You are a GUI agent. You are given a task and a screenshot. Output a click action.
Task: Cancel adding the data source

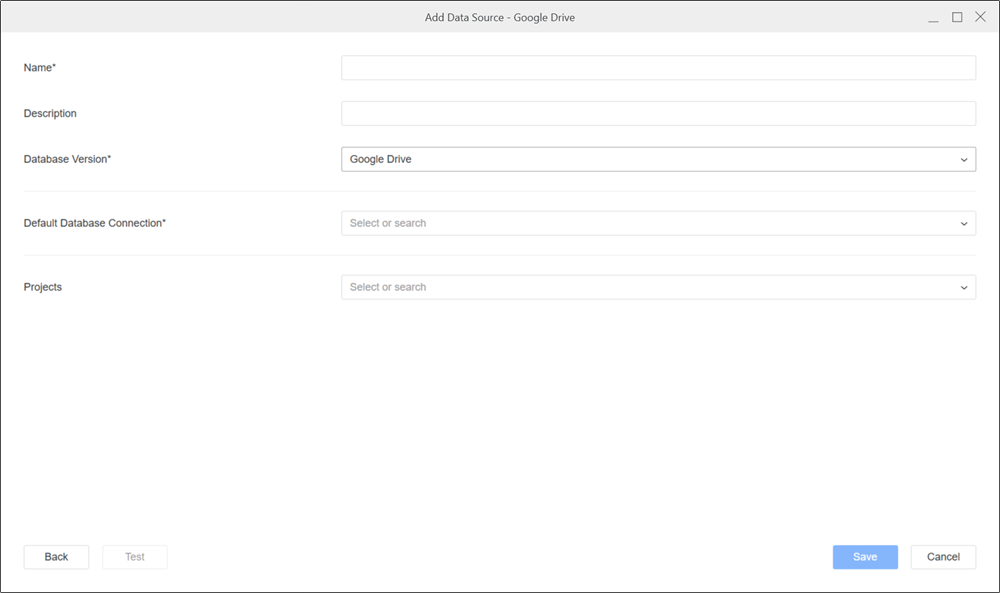pyautogui.click(x=943, y=557)
